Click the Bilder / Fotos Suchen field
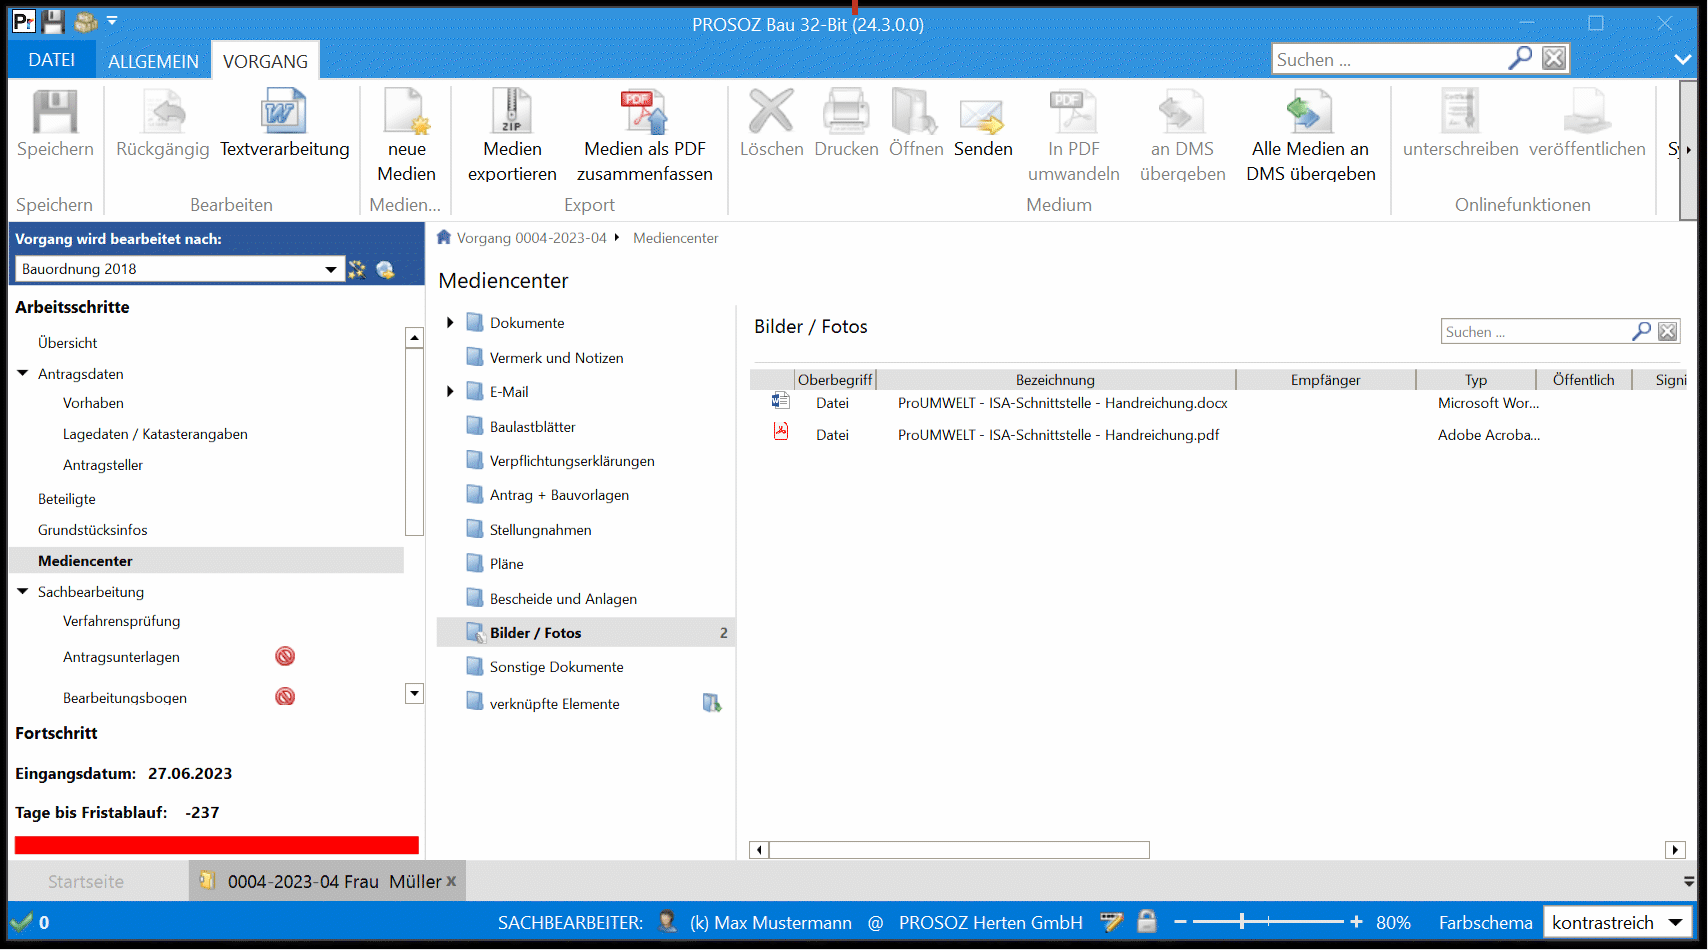The height and width of the screenshot is (950, 1708). pos(1535,332)
